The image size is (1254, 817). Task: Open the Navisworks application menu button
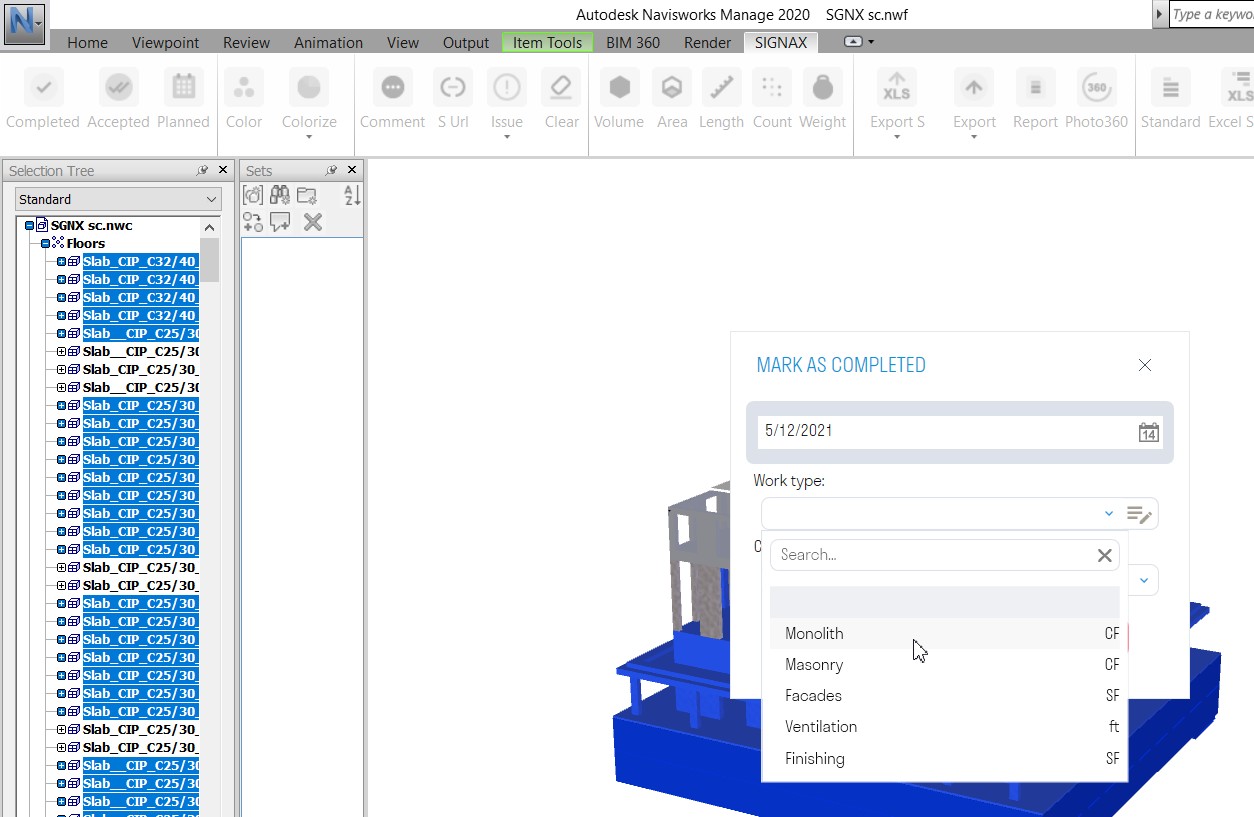point(24,24)
